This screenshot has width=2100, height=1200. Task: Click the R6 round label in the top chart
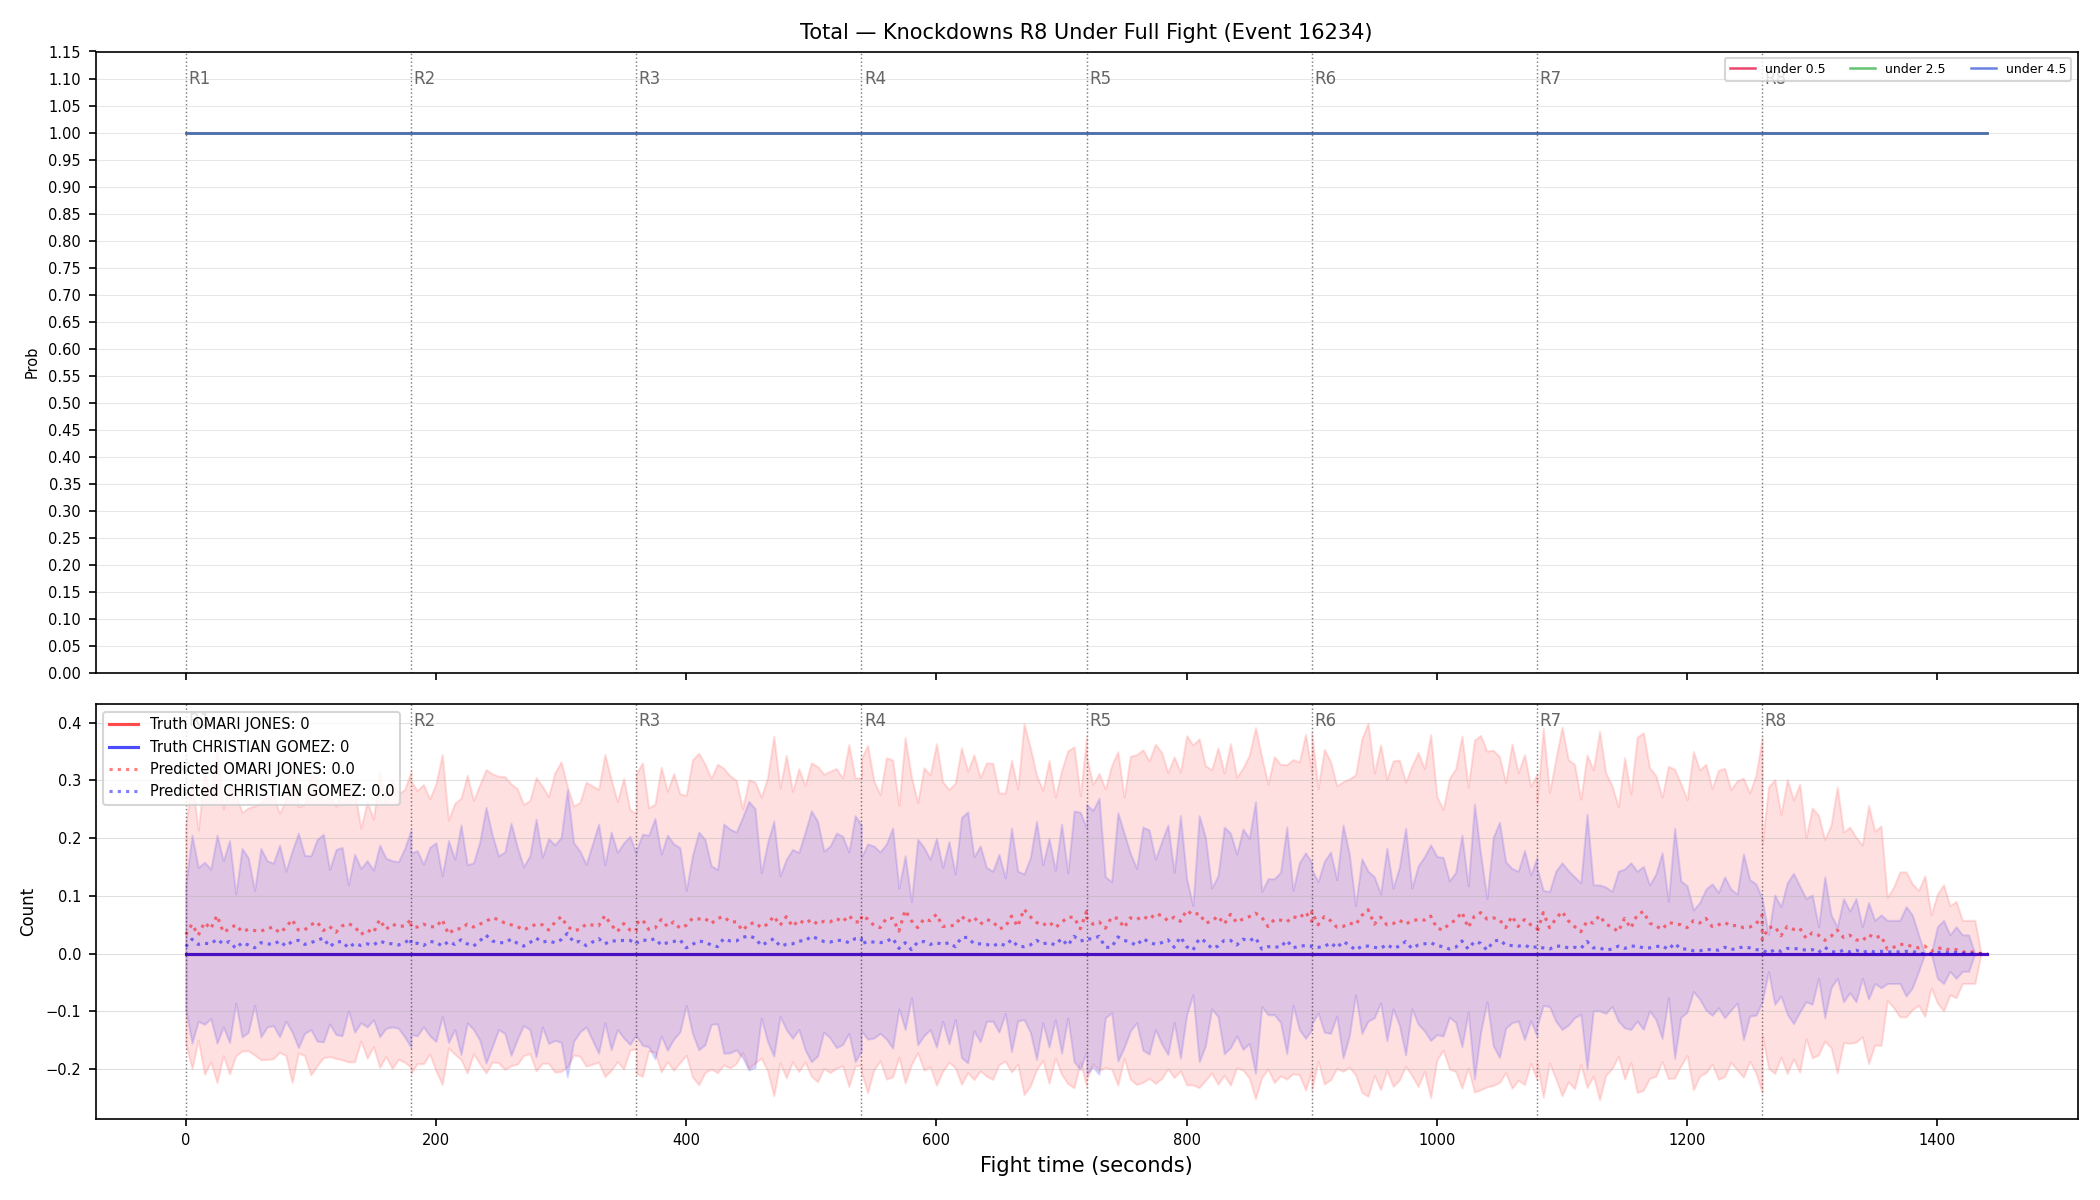(1325, 78)
